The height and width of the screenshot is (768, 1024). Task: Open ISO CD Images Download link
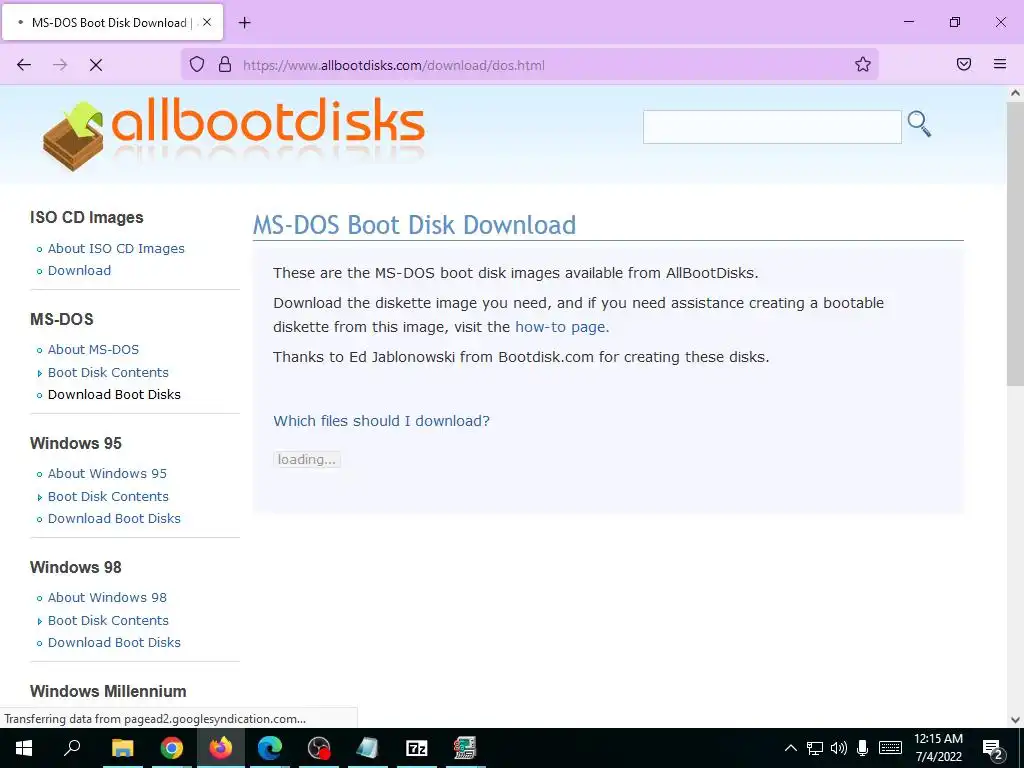pos(79,270)
